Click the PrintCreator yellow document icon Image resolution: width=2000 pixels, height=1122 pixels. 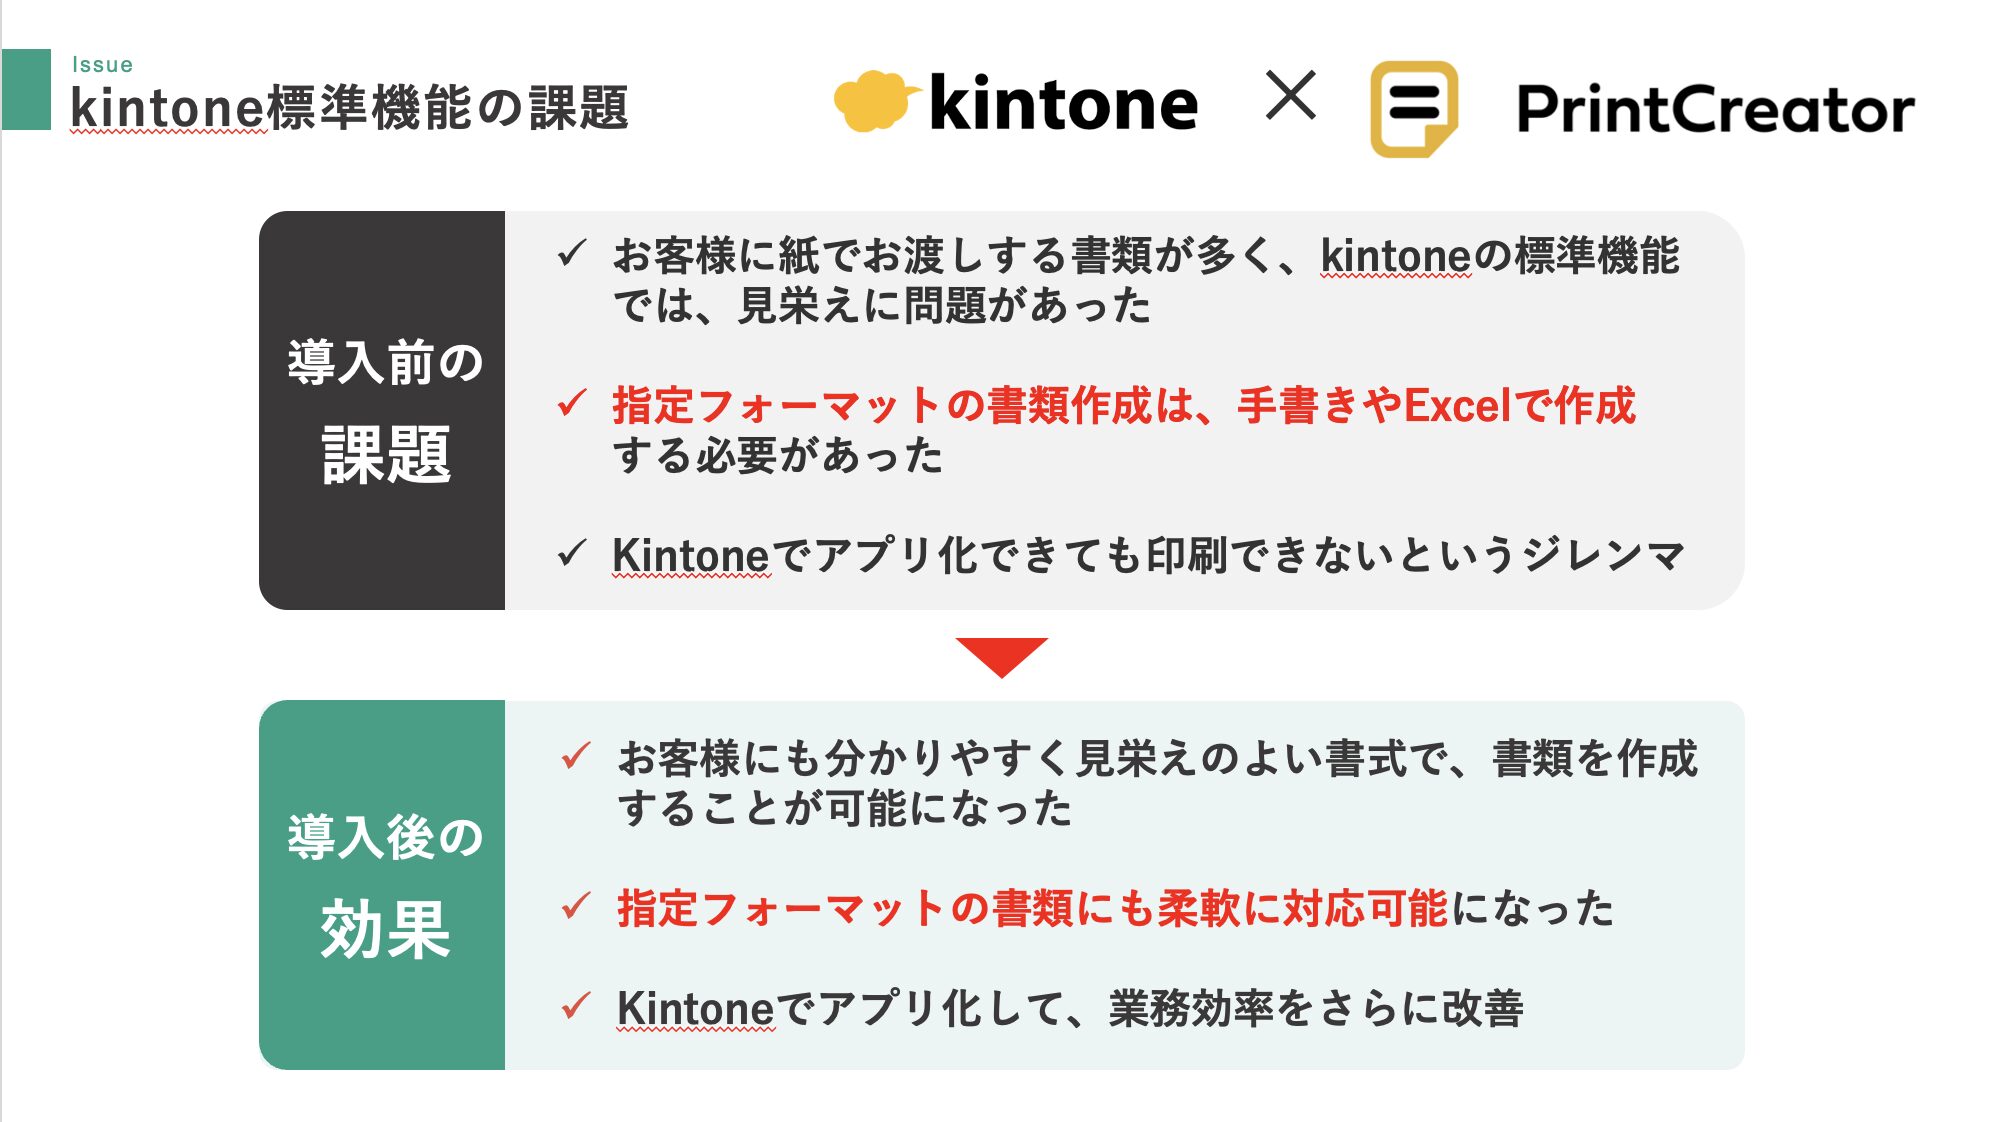1413,108
